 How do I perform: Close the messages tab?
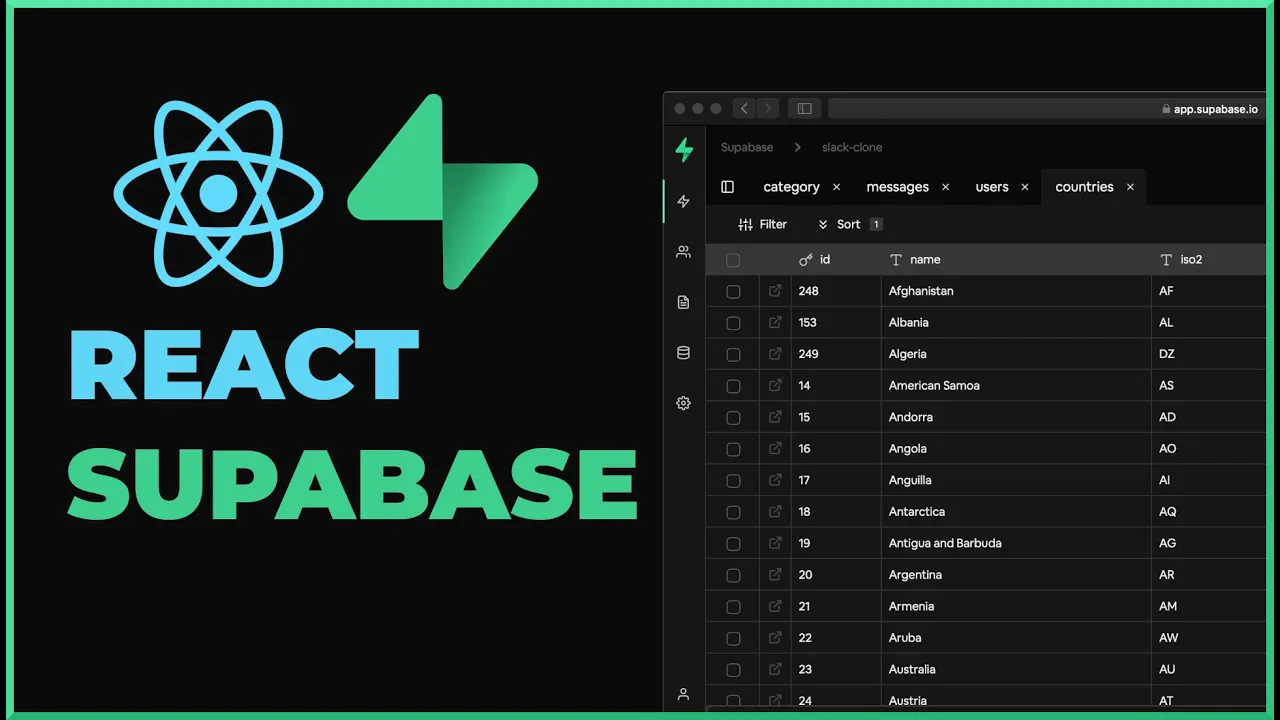[945, 187]
